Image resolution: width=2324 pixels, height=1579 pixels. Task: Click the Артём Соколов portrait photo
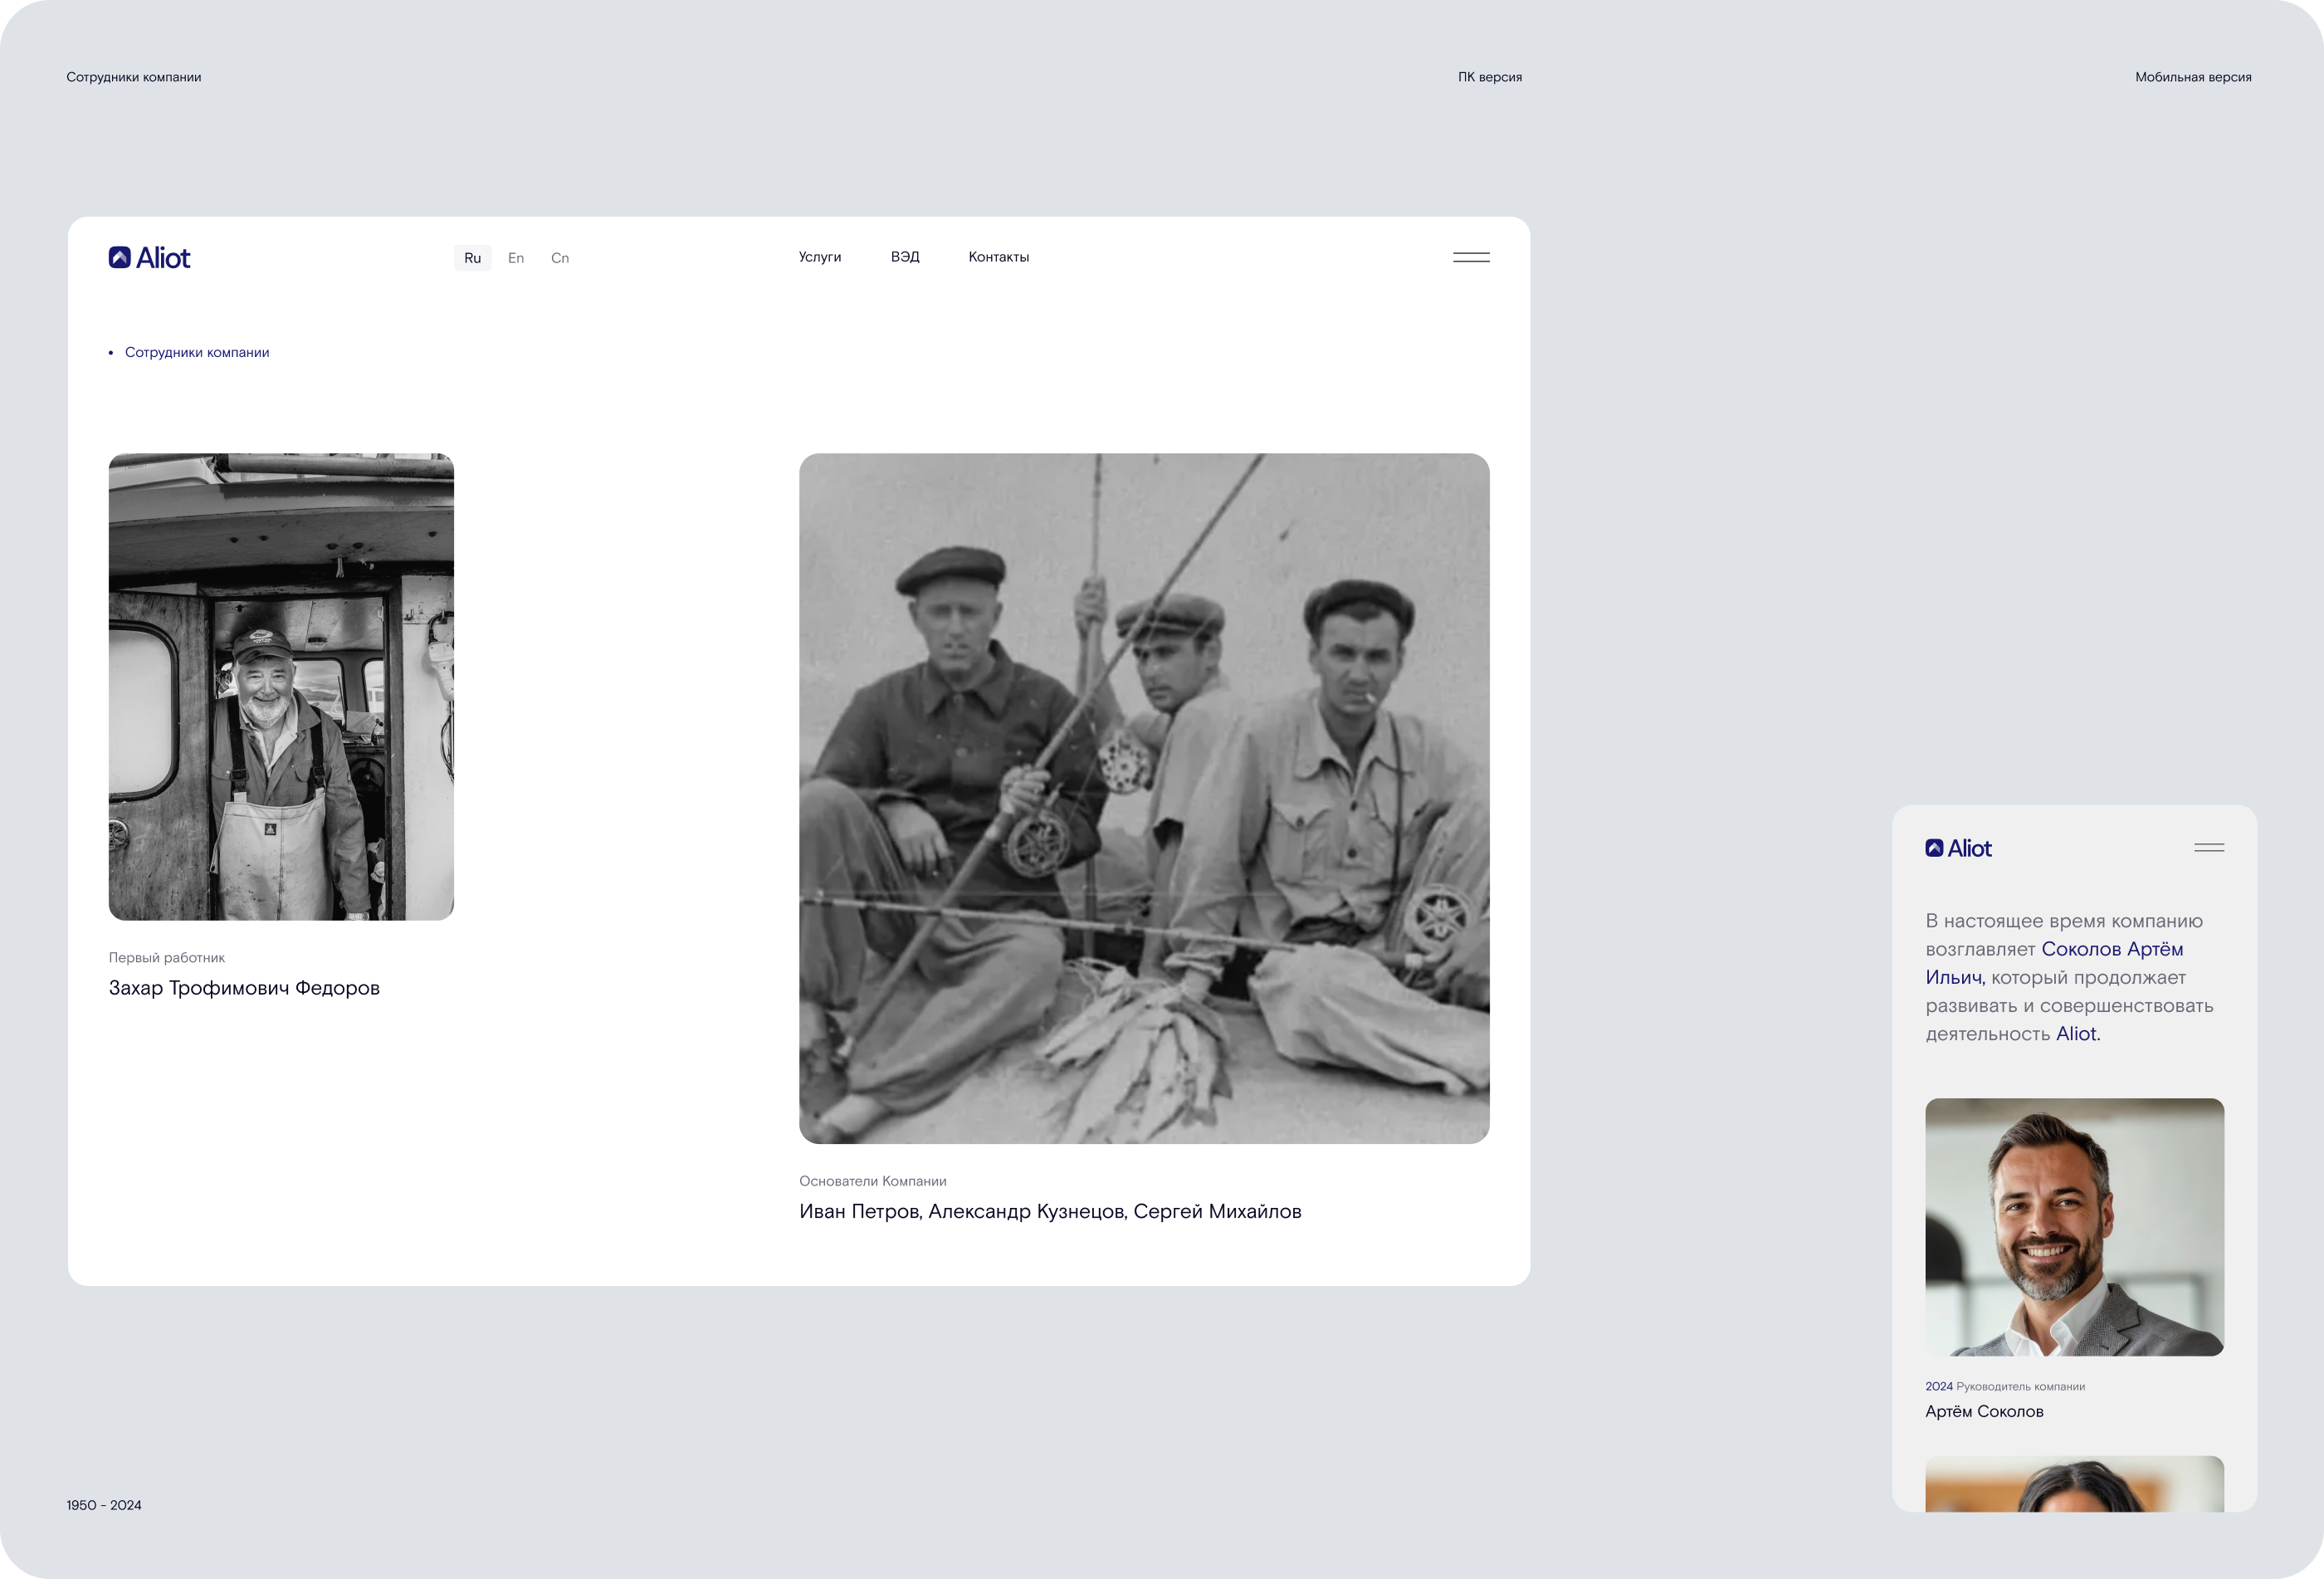click(x=2074, y=1226)
